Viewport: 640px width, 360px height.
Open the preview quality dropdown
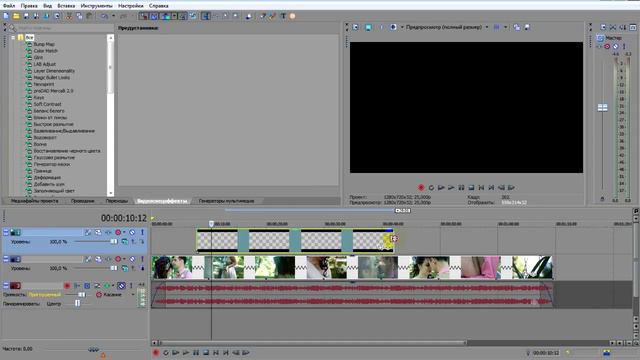(x=487, y=27)
